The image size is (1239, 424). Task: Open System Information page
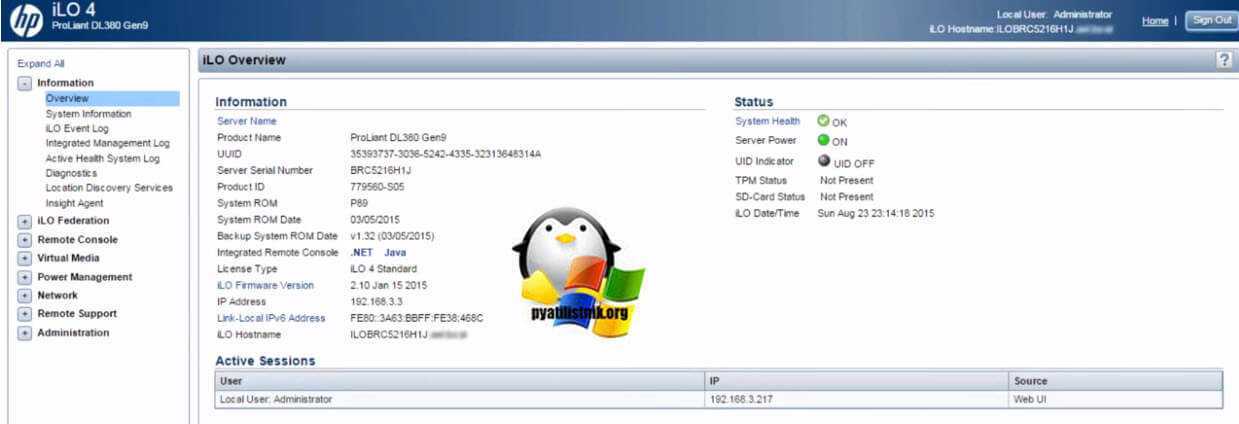(88, 114)
